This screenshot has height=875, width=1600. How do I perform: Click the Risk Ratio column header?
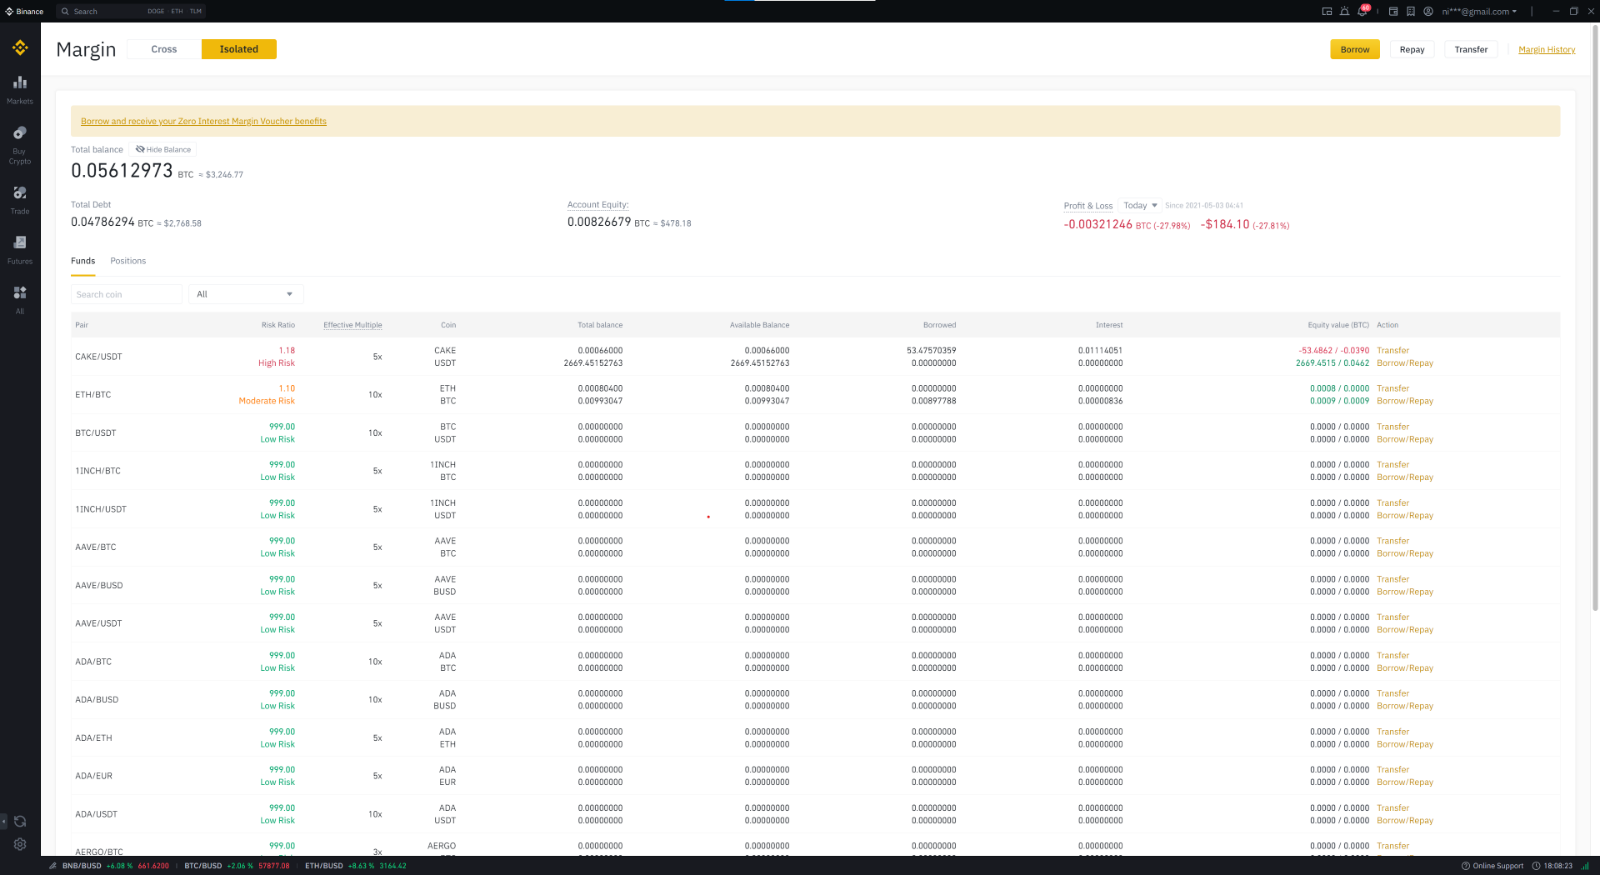tap(278, 325)
